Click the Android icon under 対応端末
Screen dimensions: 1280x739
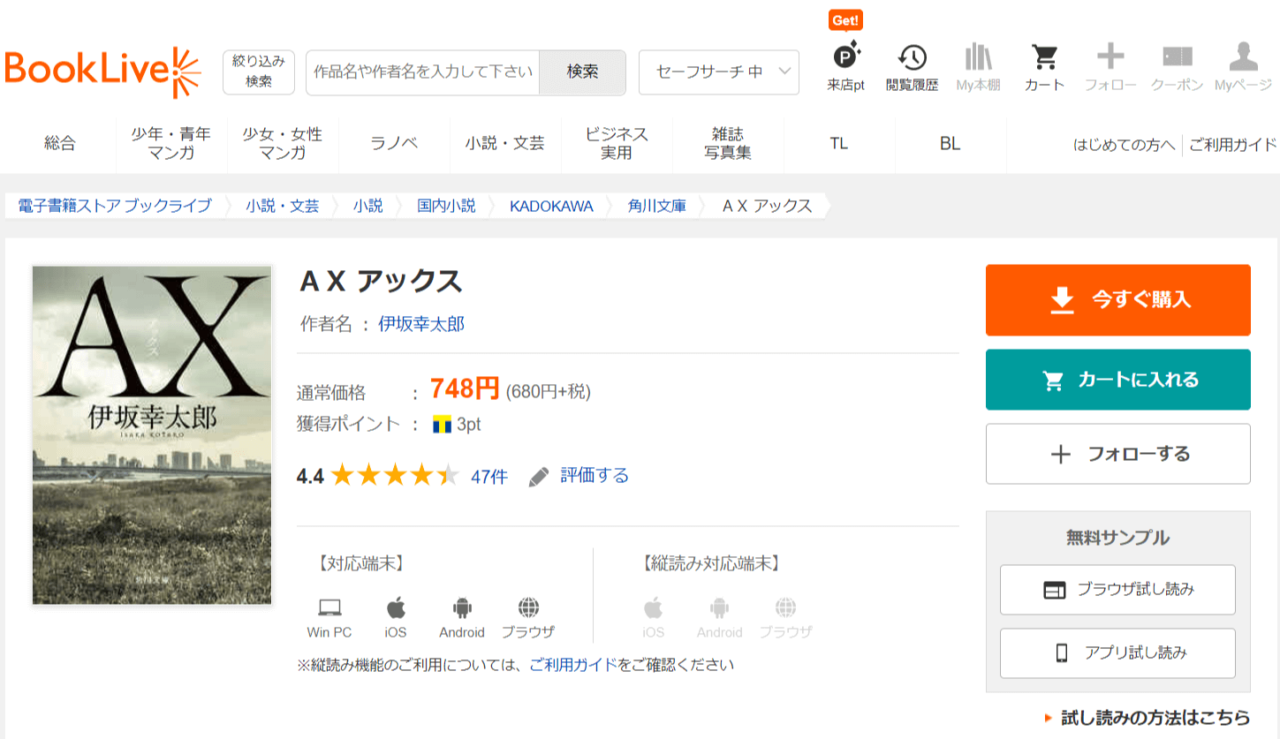[462, 607]
